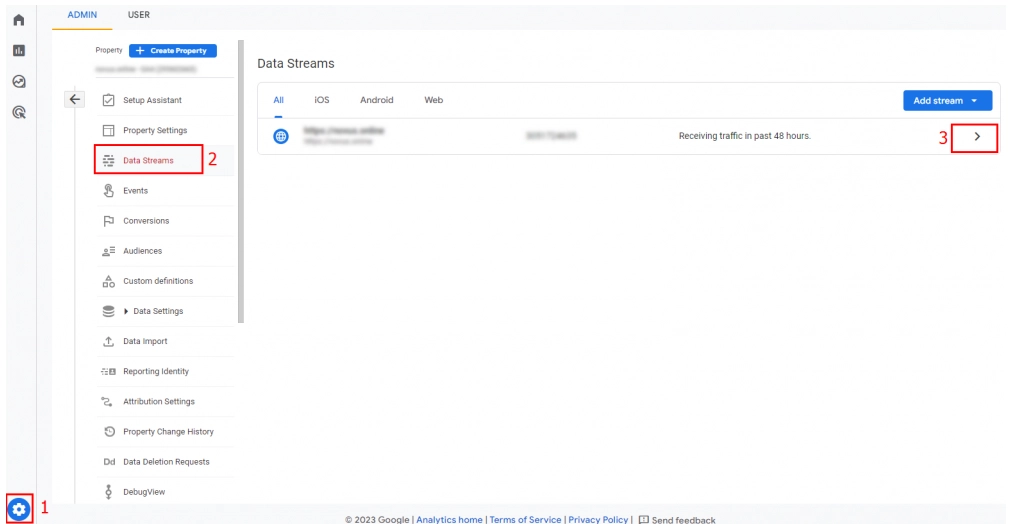The width and height of the screenshot is (1011, 524).
Task: Click 'Receiving traffic in past 48 hours.' text
Action: 745,136
